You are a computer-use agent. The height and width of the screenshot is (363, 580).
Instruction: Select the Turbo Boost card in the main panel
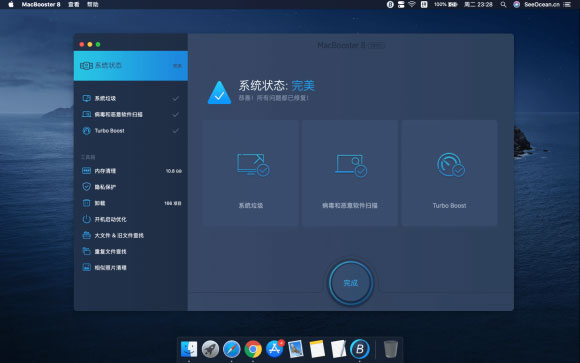point(449,173)
